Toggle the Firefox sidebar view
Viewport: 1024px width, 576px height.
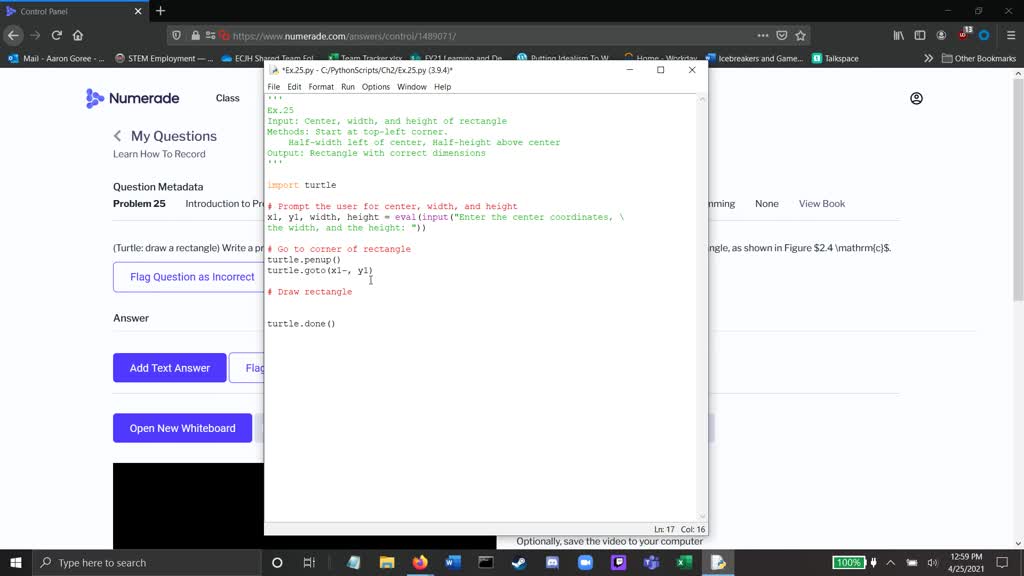[920, 35]
